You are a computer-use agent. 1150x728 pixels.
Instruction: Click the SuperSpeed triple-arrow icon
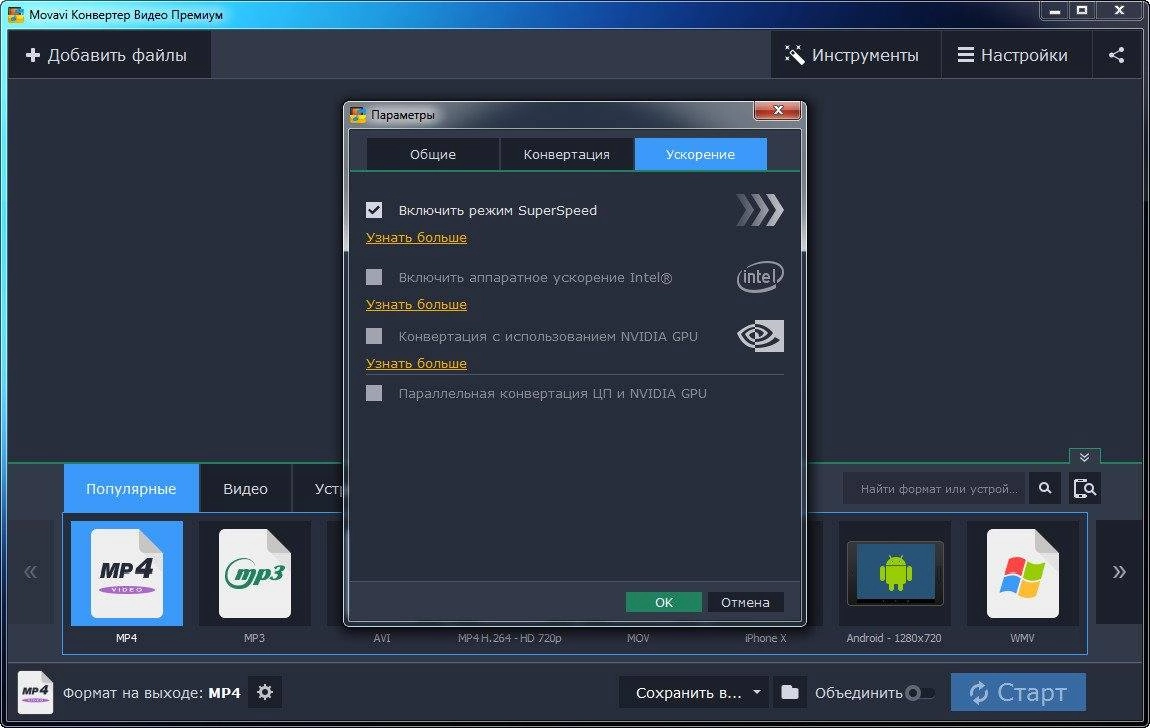tap(760, 210)
